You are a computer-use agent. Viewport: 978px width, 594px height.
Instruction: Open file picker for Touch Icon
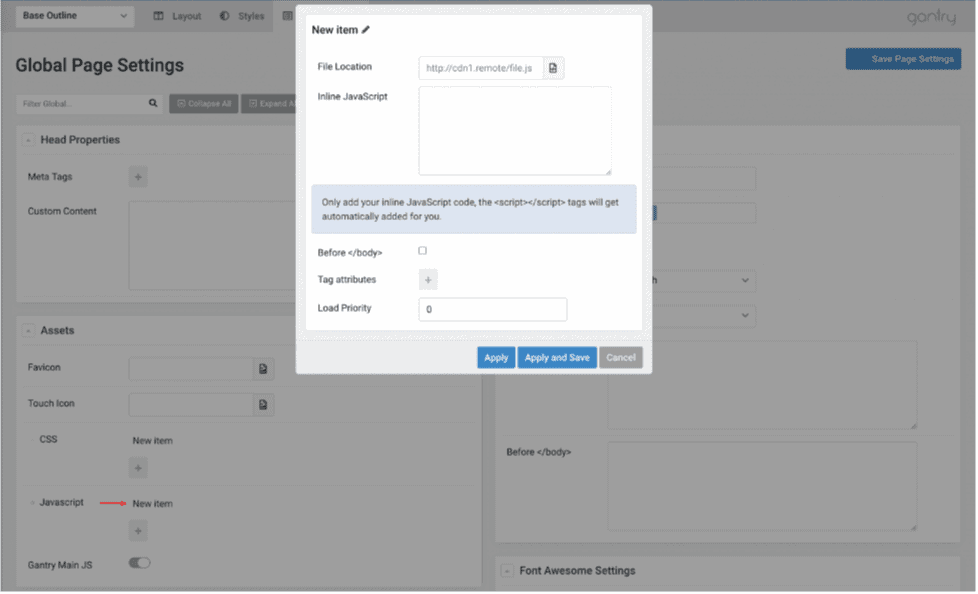click(263, 405)
